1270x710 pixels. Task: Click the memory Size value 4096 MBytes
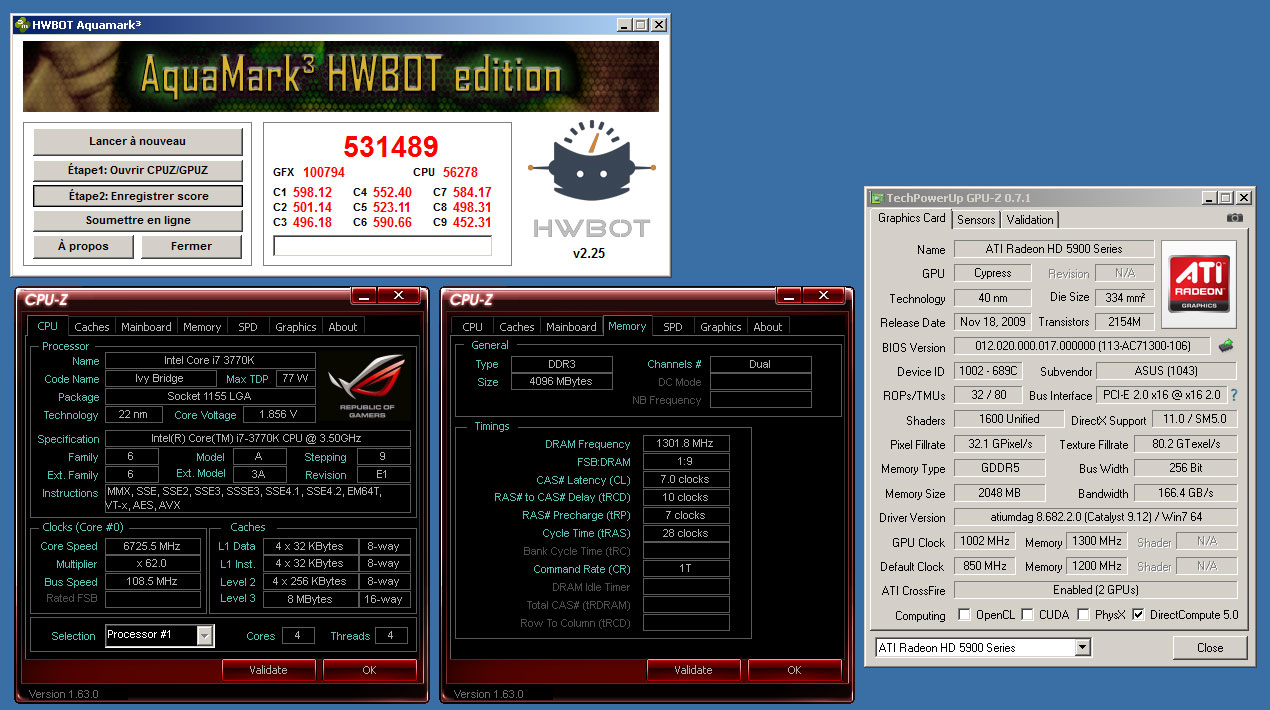(x=564, y=381)
